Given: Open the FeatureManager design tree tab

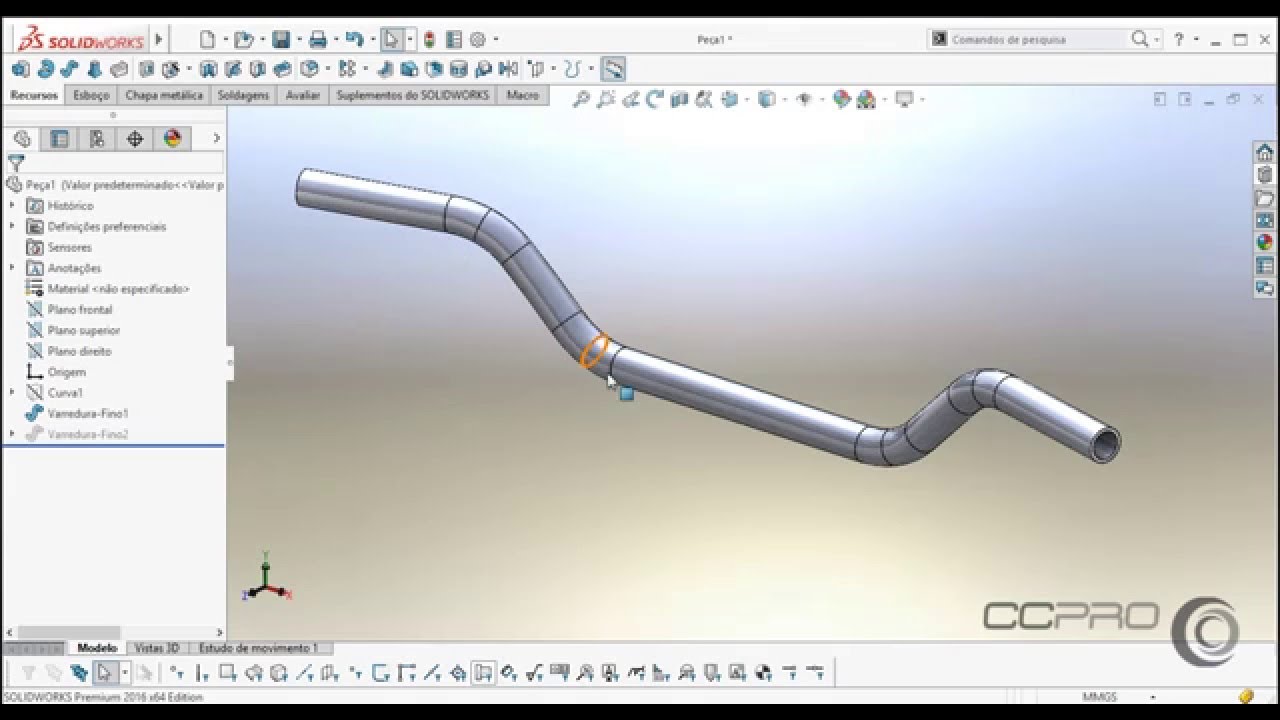Looking at the screenshot, I should point(22,138).
